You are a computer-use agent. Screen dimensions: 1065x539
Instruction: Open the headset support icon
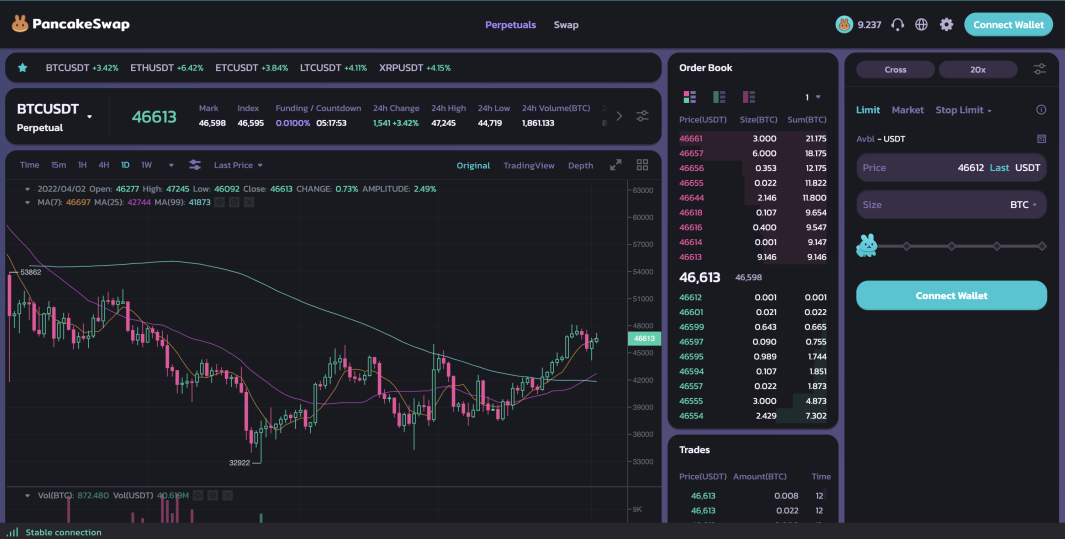[x=897, y=24]
